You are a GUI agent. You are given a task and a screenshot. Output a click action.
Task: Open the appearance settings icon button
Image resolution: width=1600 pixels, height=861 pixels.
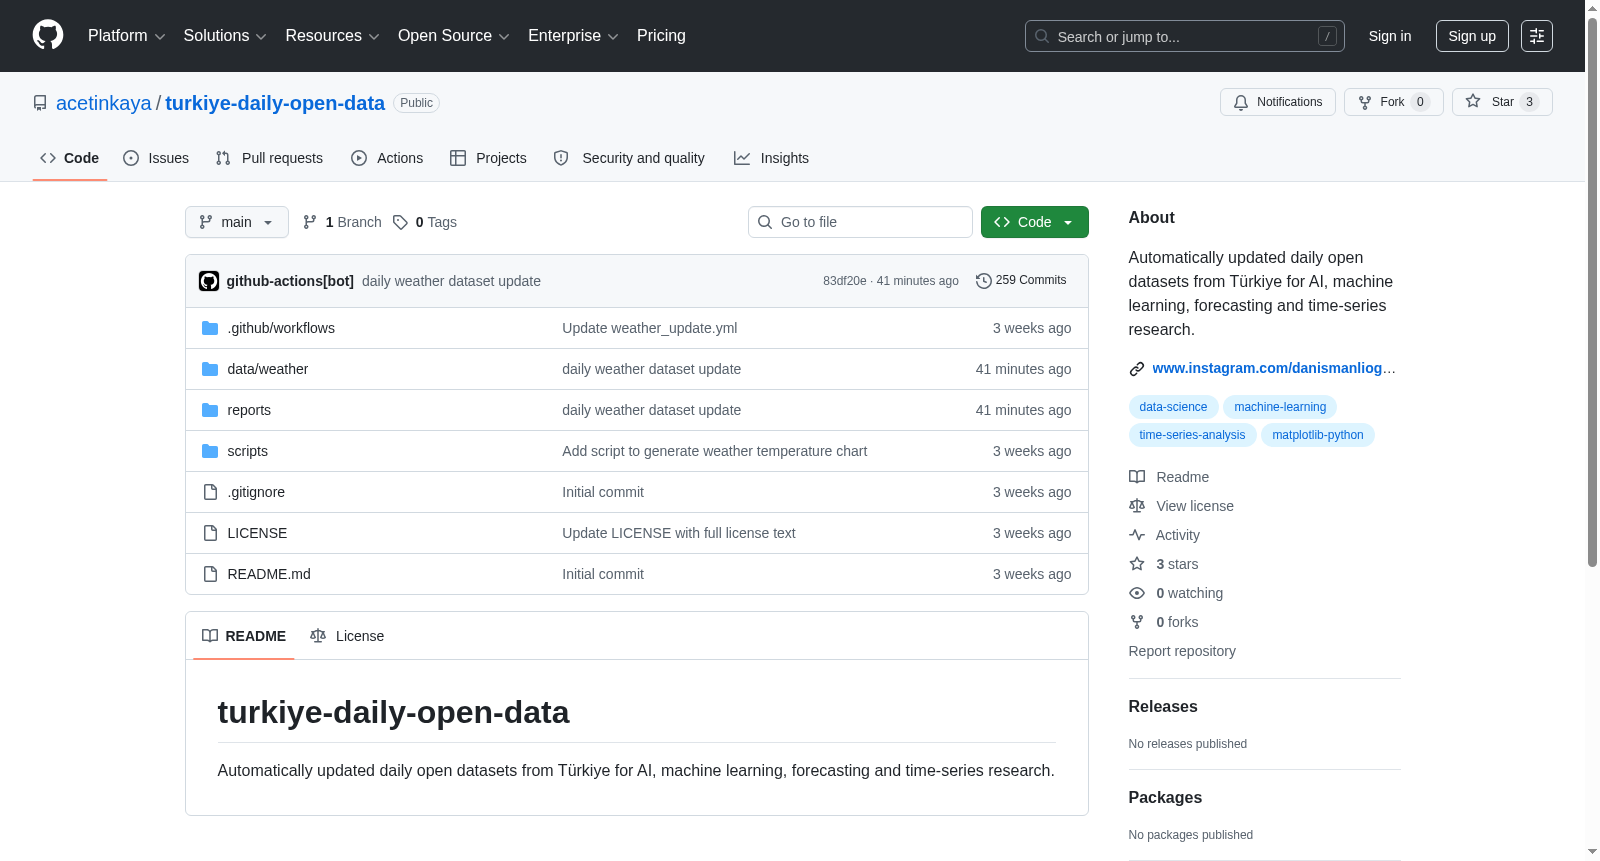(x=1537, y=36)
